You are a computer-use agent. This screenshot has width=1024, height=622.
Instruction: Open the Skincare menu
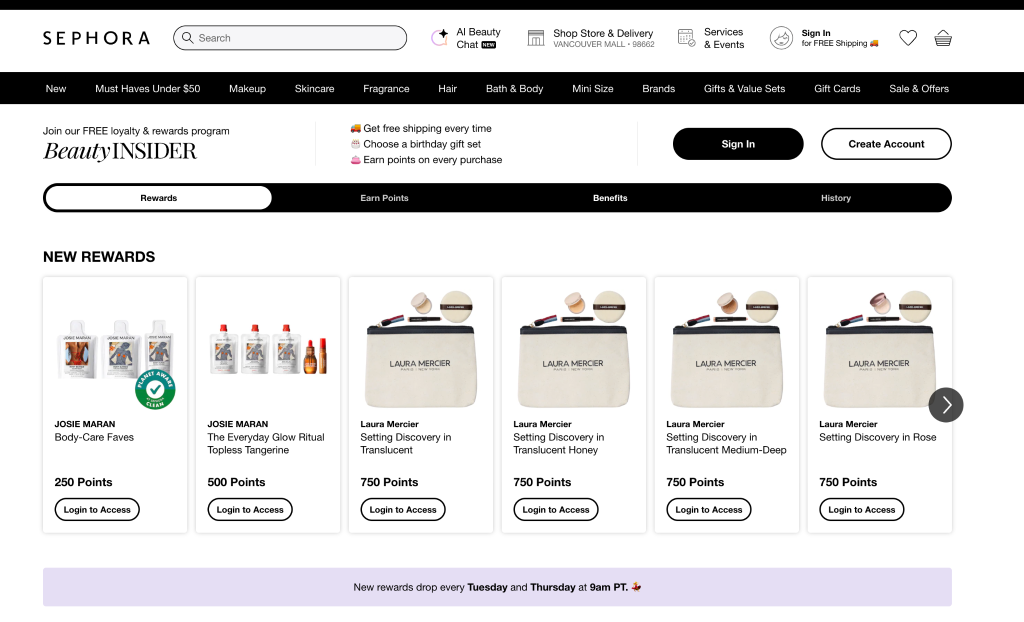[x=314, y=88]
